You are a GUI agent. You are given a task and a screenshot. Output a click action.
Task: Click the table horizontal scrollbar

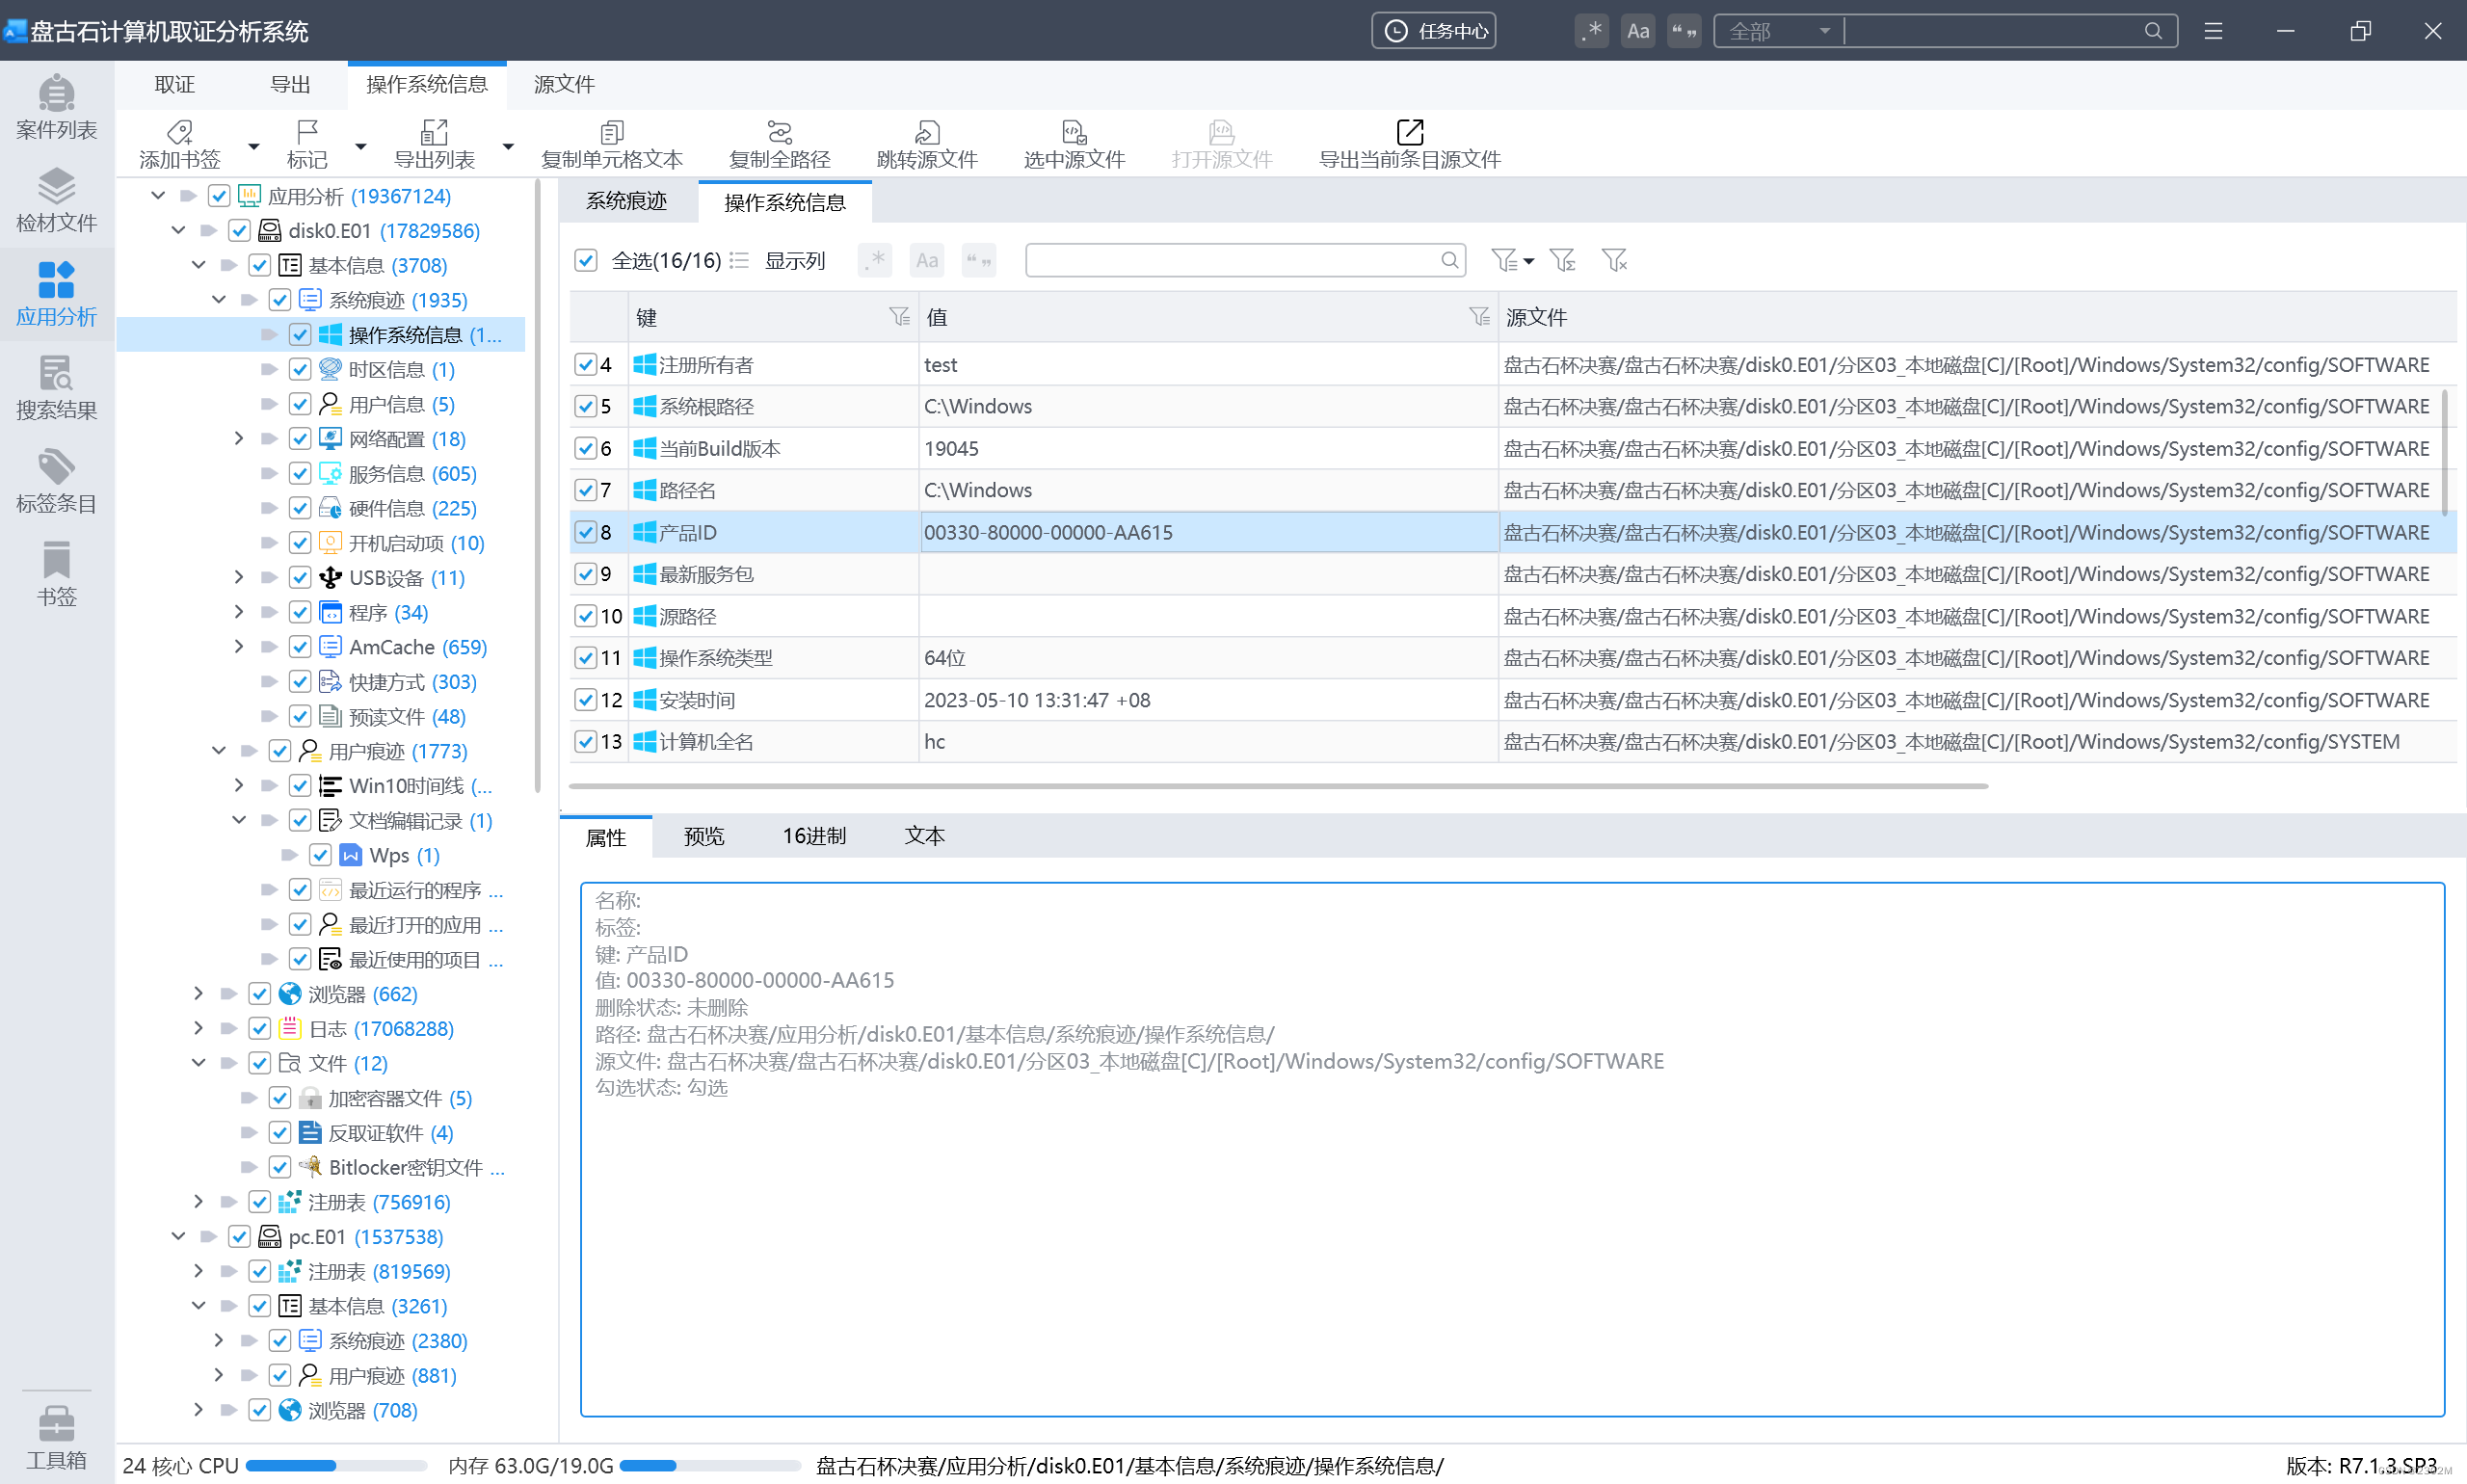[1278, 786]
